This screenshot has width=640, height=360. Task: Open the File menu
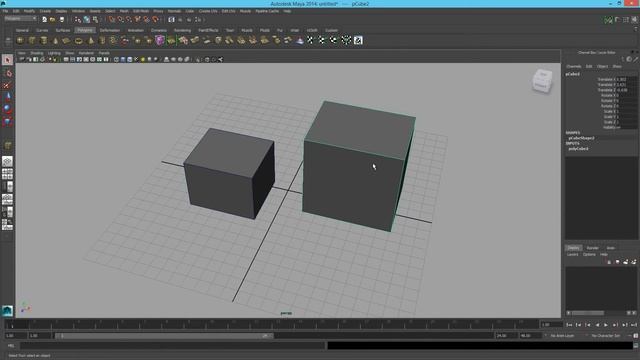click(x=5, y=11)
